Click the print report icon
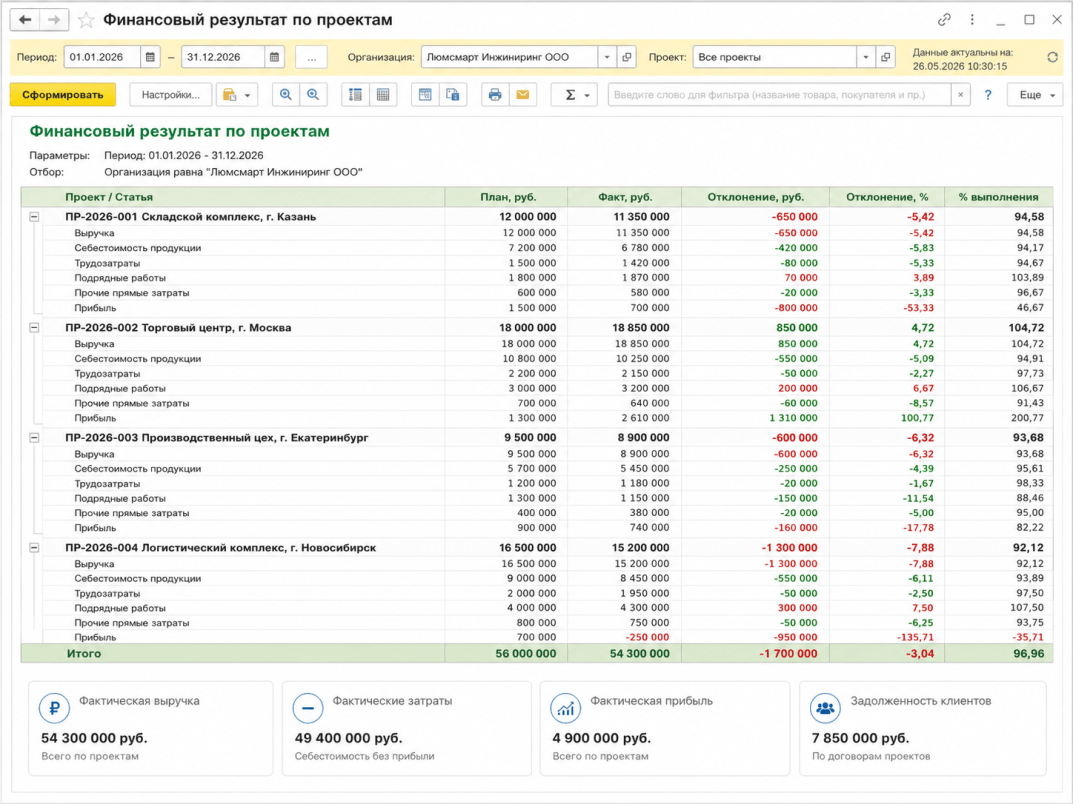 (495, 95)
